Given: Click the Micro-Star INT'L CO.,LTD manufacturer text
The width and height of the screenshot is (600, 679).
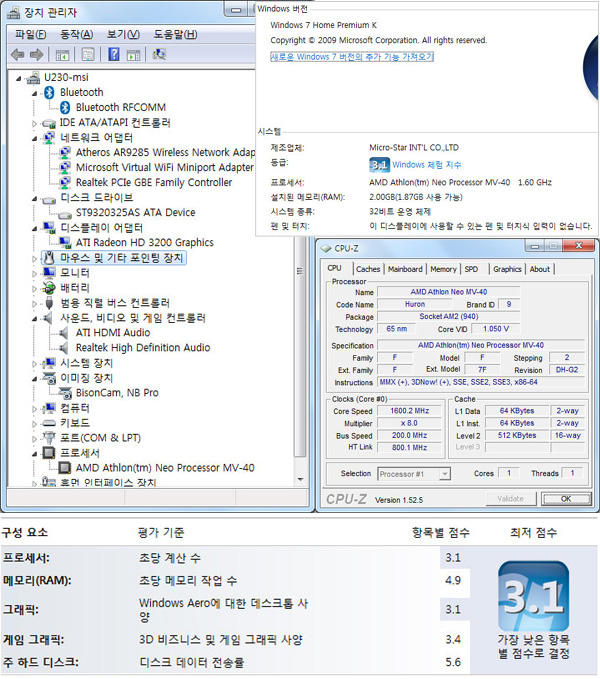Looking at the screenshot, I should point(414,148).
